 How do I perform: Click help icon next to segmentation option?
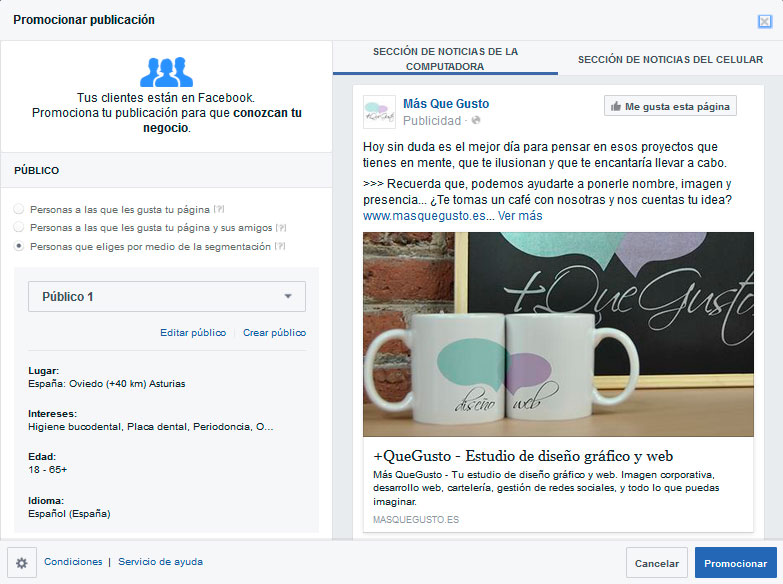[281, 246]
